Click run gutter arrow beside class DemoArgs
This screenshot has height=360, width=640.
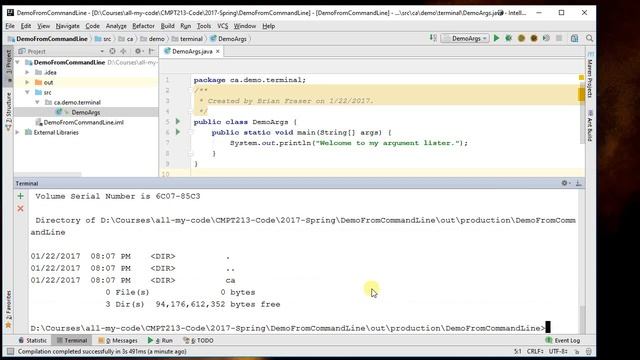178,122
